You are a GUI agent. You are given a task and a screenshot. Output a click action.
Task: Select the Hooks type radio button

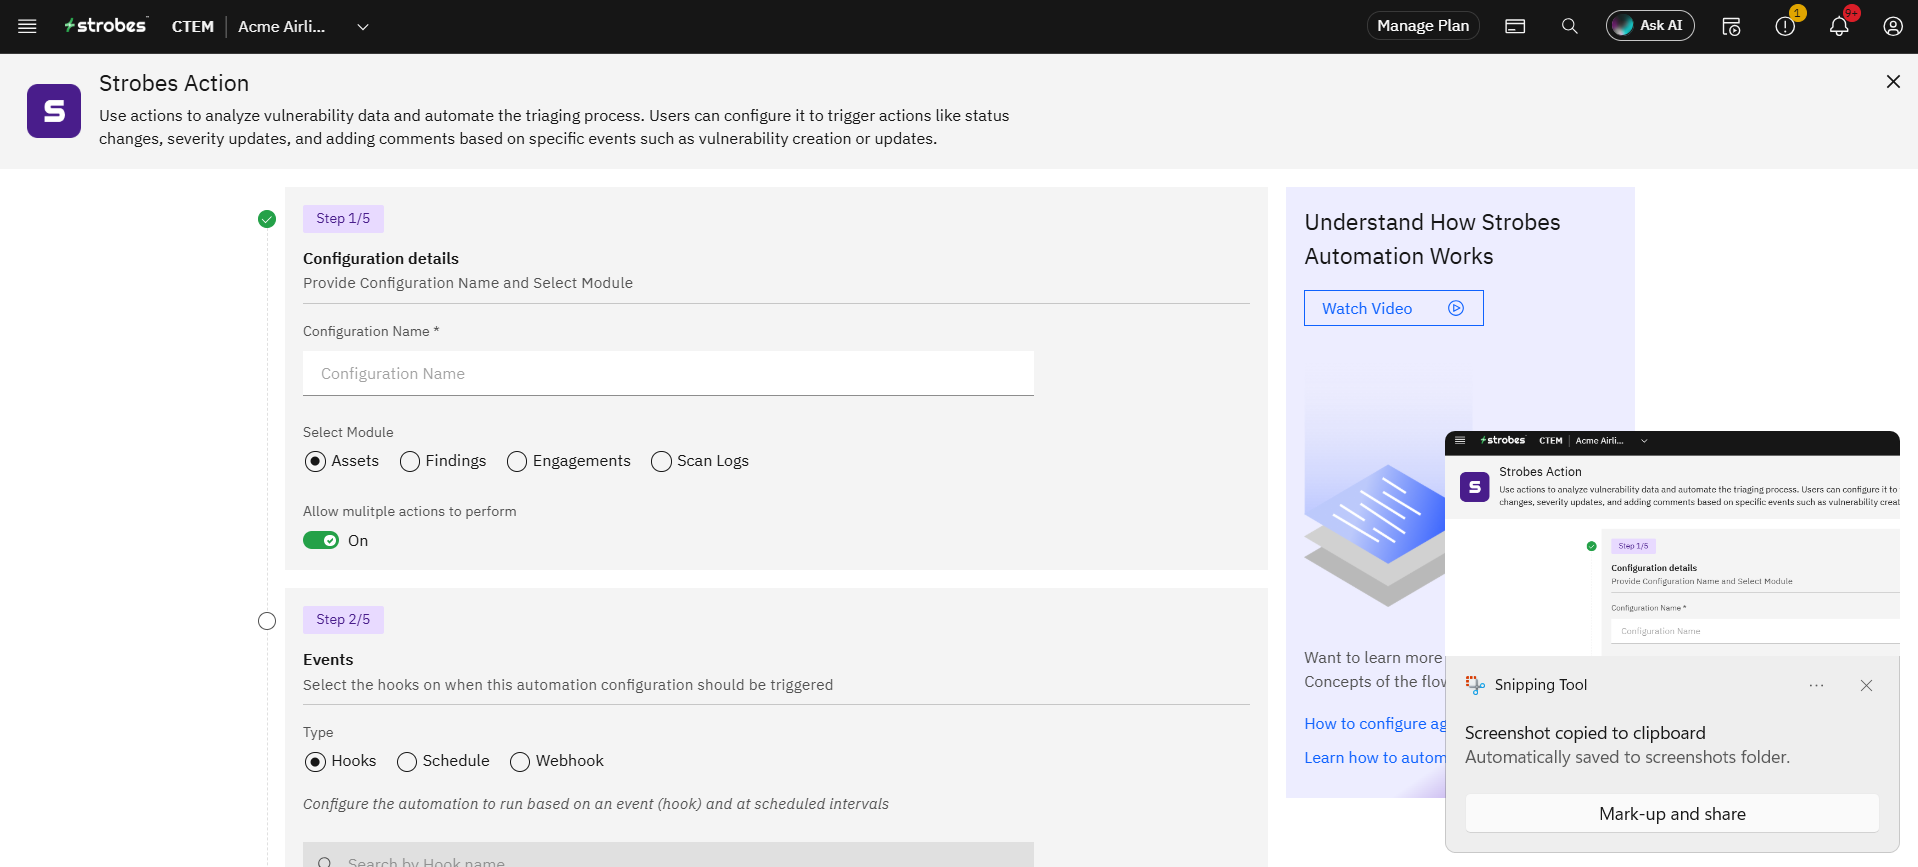click(315, 762)
